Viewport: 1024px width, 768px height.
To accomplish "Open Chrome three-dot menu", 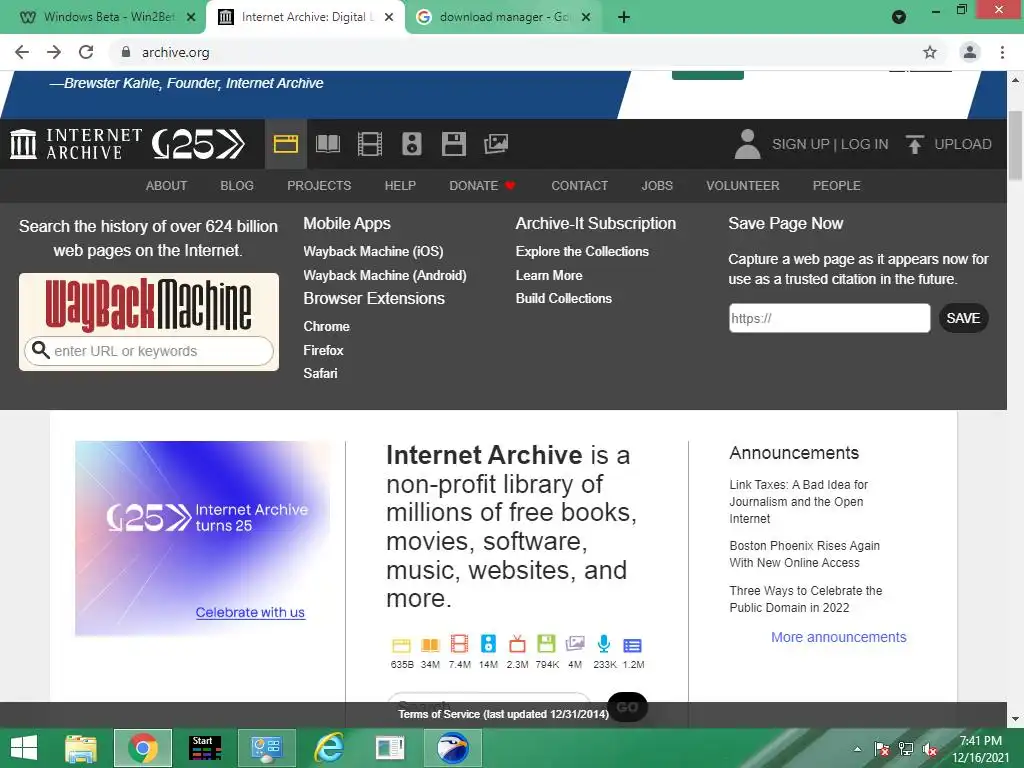I will (x=1002, y=52).
